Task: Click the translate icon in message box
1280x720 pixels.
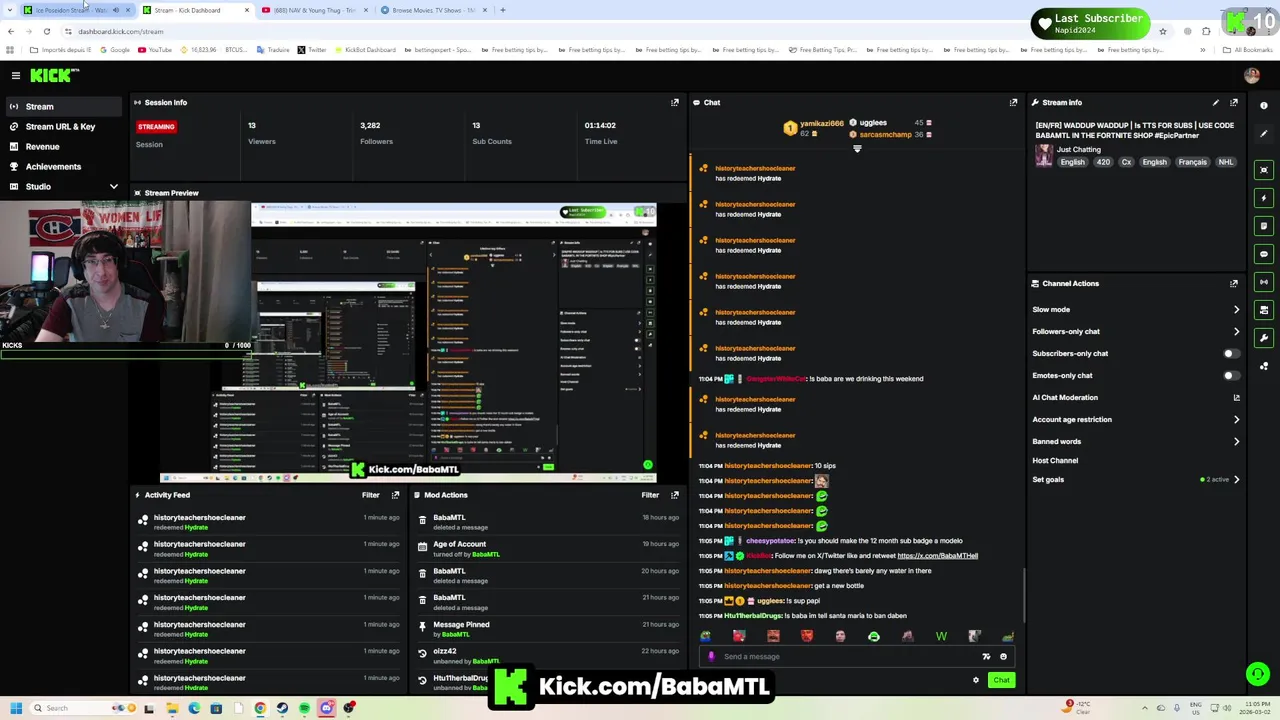Action: click(986, 657)
